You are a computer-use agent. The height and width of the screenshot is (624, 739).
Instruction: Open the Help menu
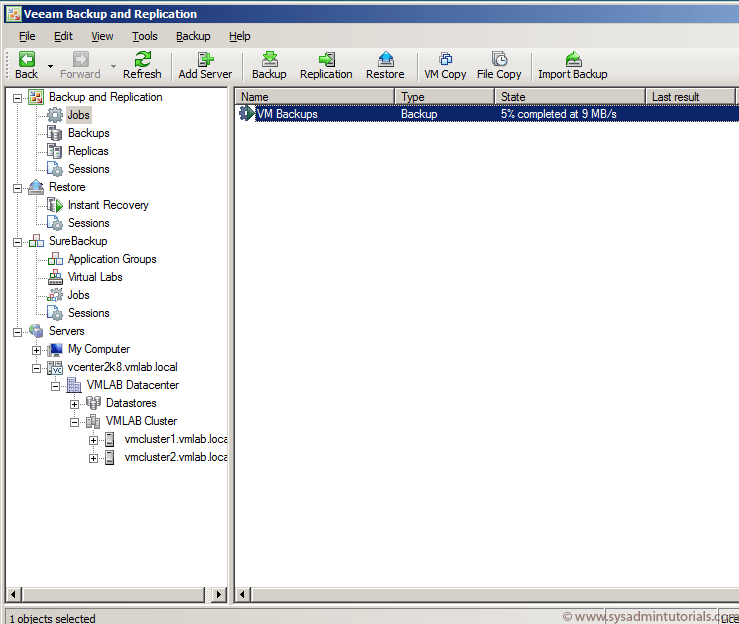pyautogui.click(x=239, y=36)
